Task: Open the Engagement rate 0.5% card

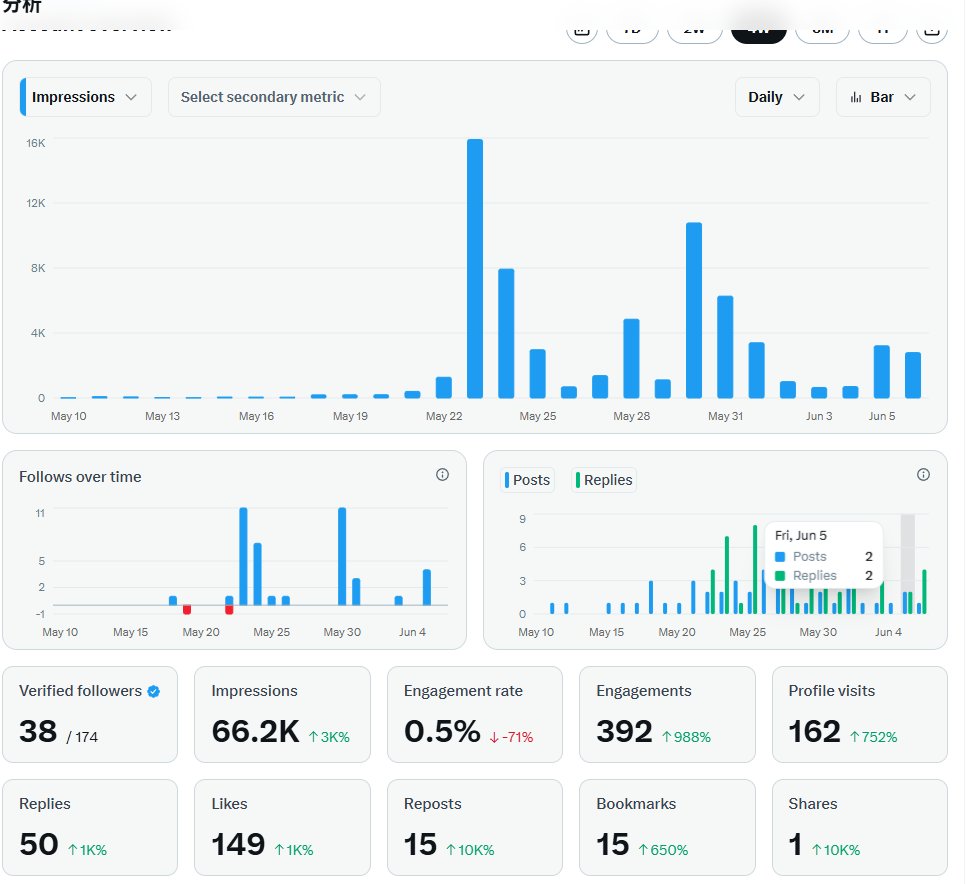Action: click(x=475, y=714)
